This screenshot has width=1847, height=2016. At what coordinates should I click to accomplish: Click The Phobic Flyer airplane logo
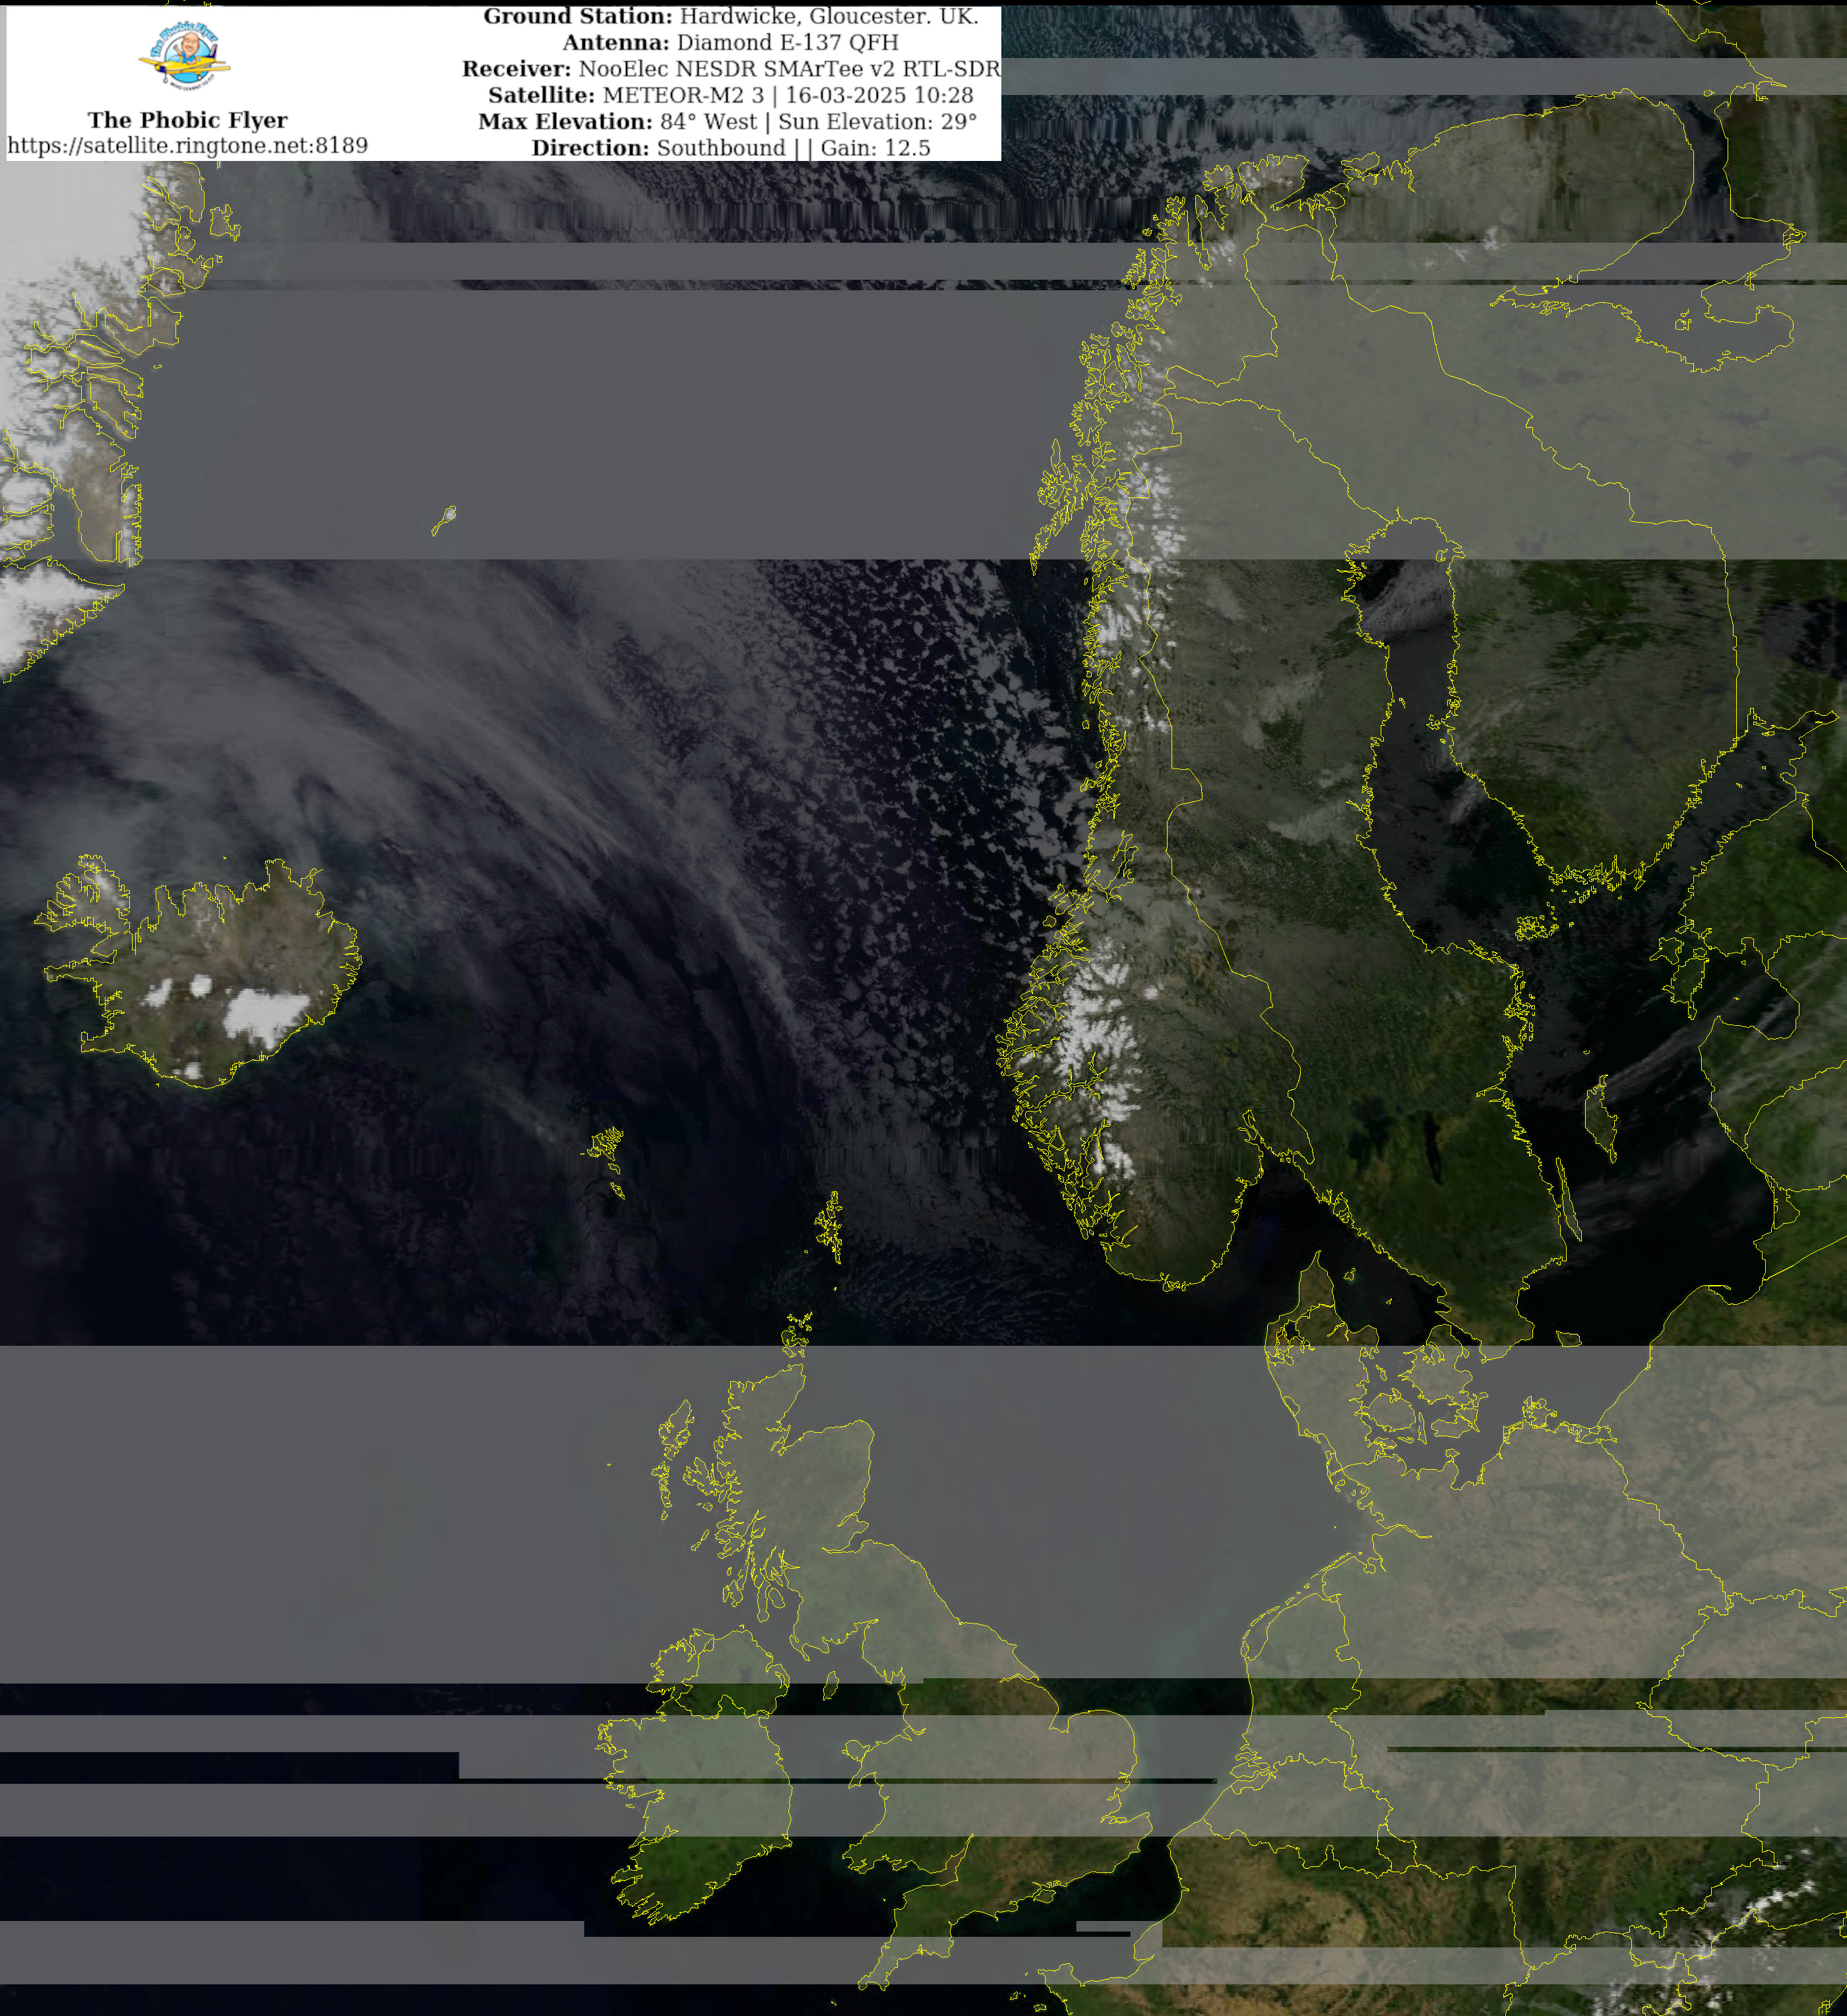pyautogui.click(x=185, y=57)
